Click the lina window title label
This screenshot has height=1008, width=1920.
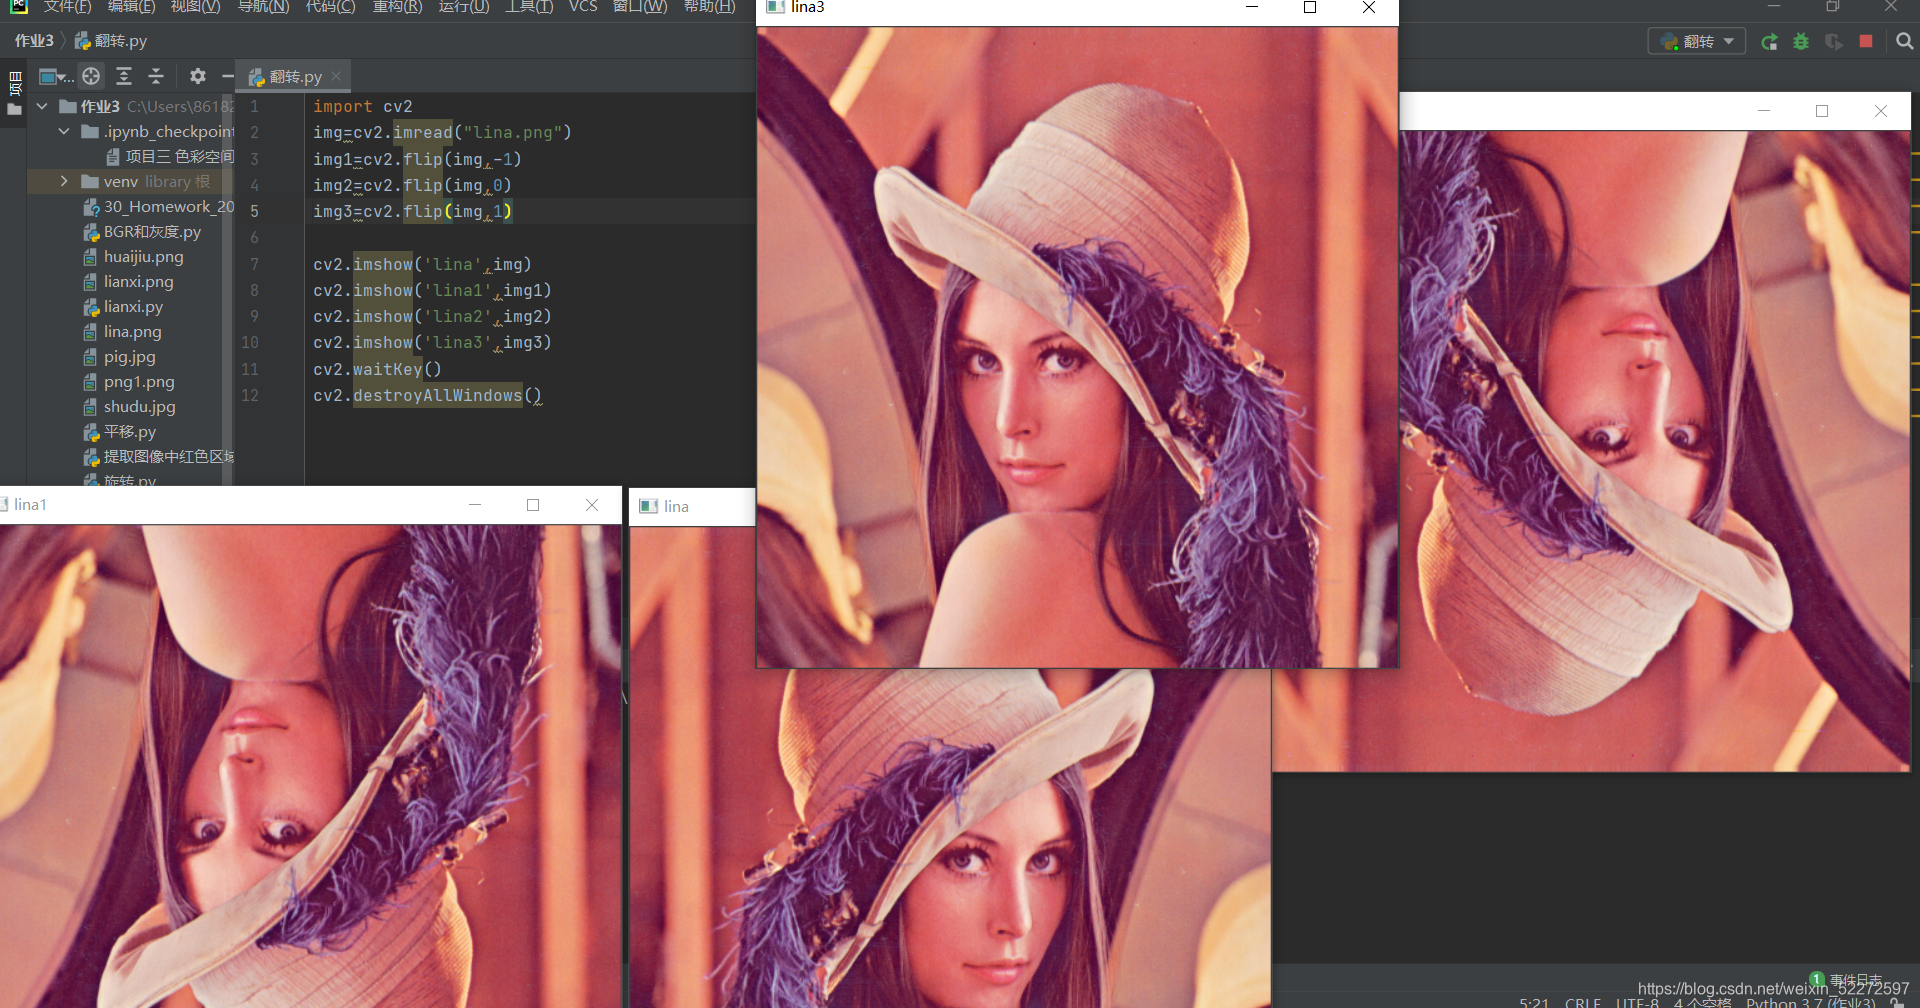pos(676,507)
